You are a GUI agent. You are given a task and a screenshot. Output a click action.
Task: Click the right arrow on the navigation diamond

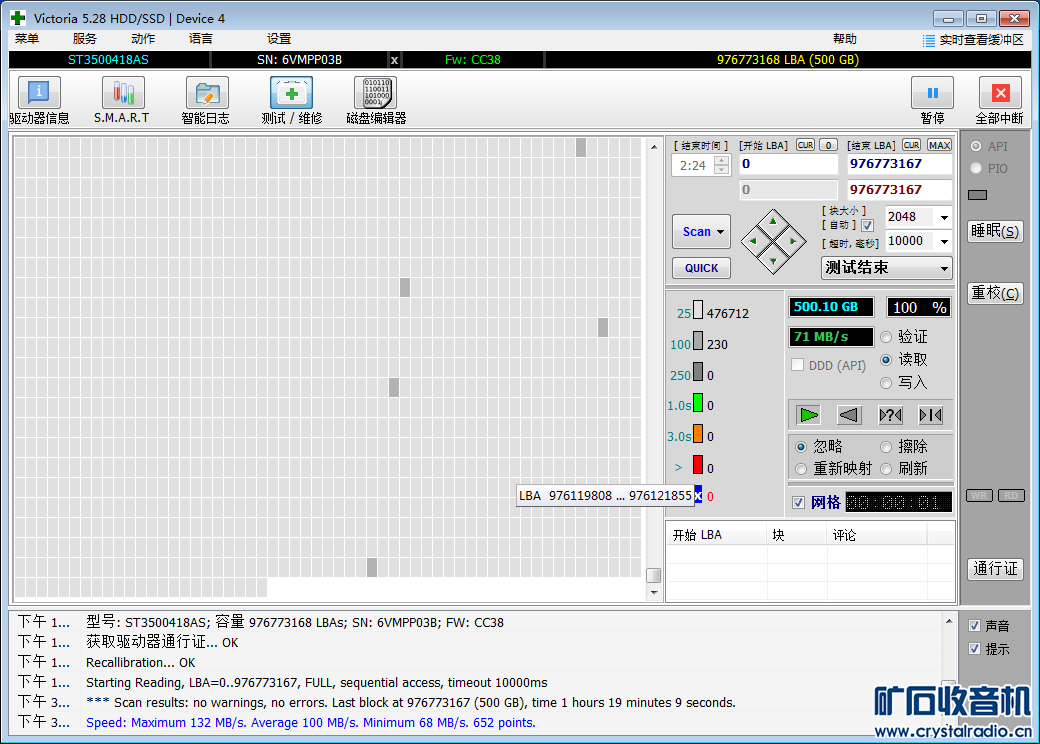click(x=793, y=241)
